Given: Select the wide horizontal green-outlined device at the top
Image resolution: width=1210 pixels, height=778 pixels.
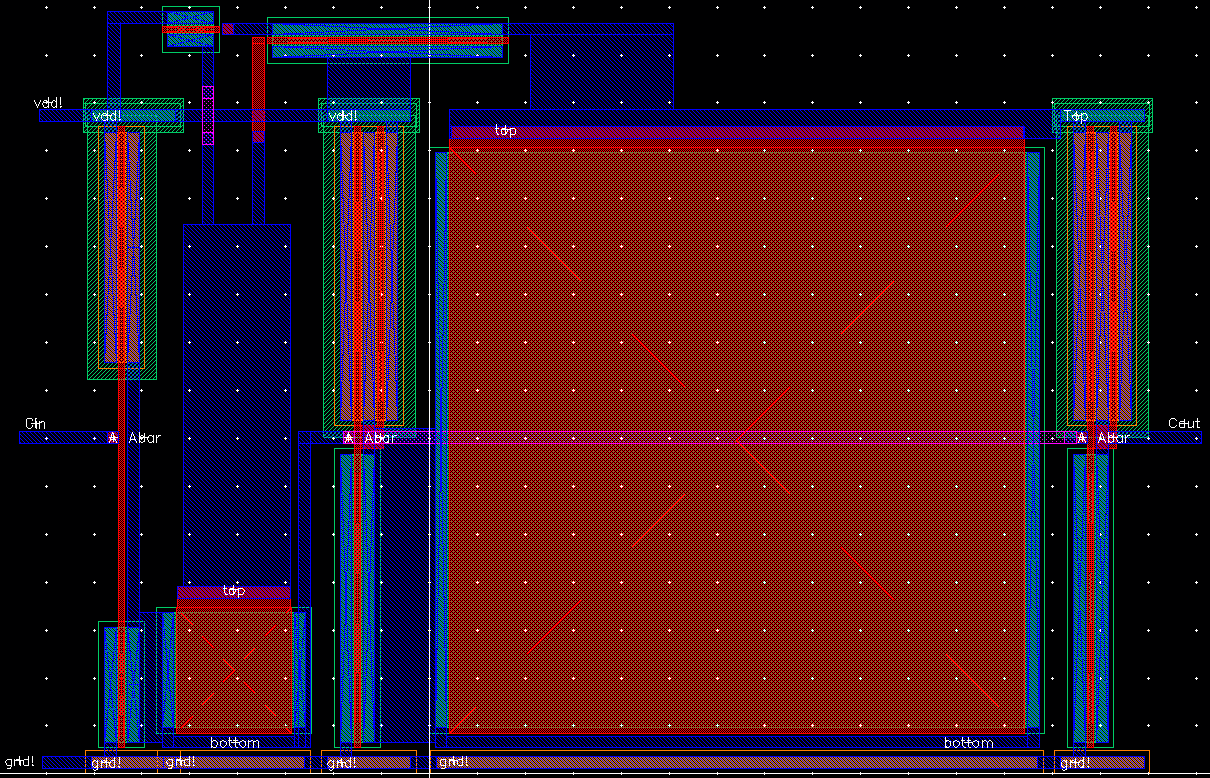Looking at the screenshot, I should (388, 40).
